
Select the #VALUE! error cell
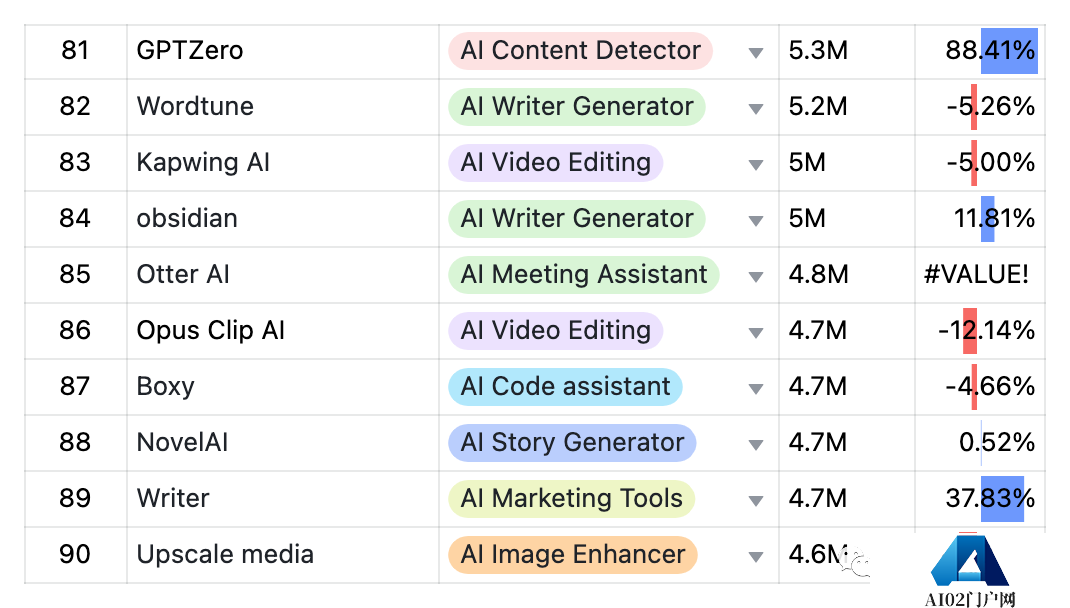[x=980, y=275]
